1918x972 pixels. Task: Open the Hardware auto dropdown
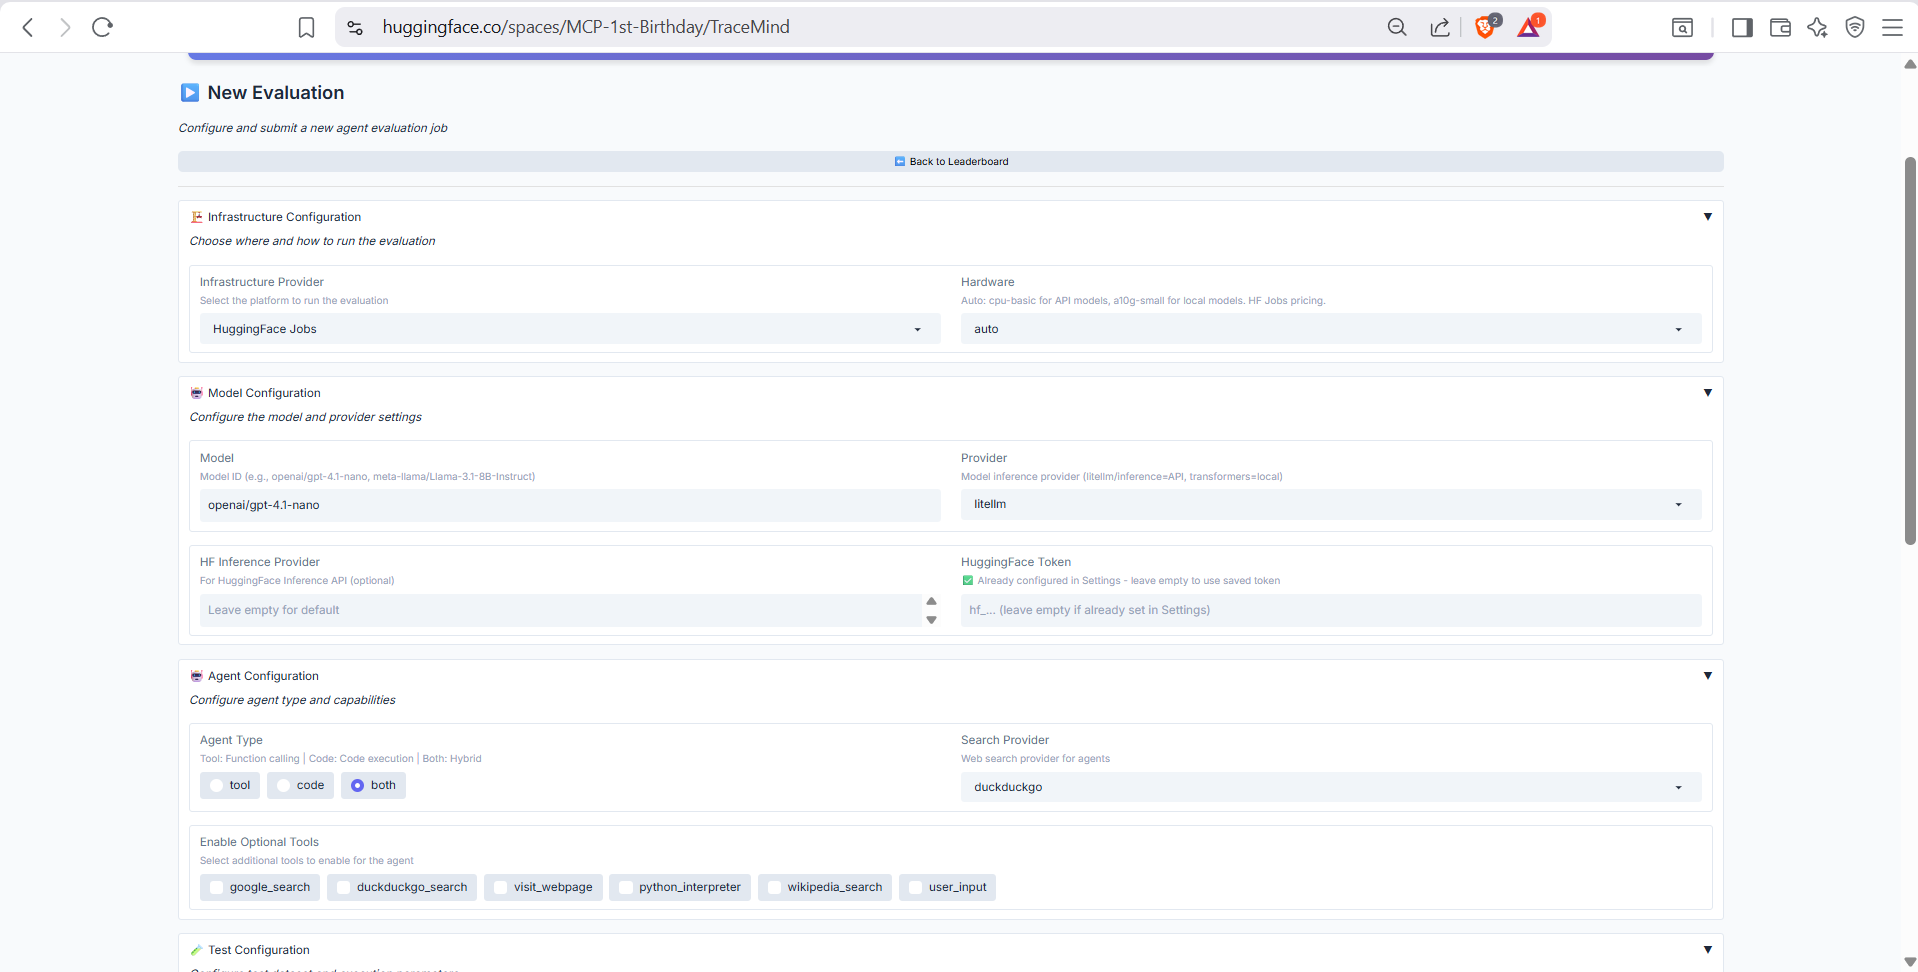tap(1331, 329)
